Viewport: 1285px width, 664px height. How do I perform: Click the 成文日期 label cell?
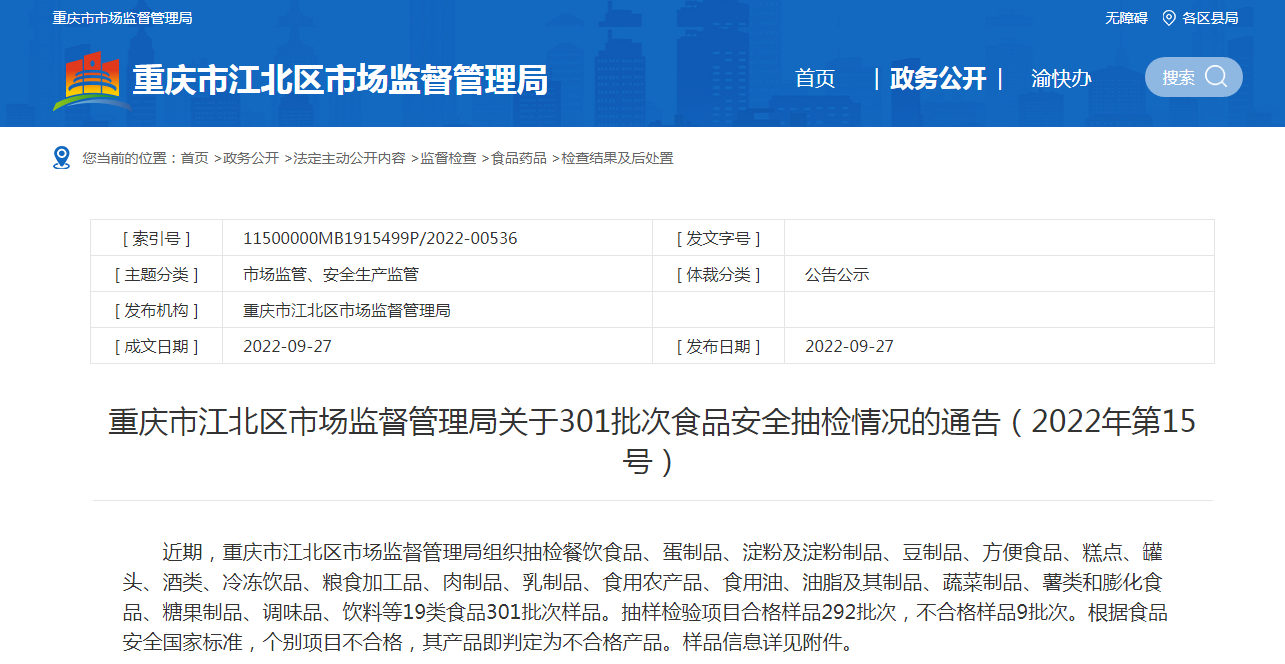(x=157, y=346)
